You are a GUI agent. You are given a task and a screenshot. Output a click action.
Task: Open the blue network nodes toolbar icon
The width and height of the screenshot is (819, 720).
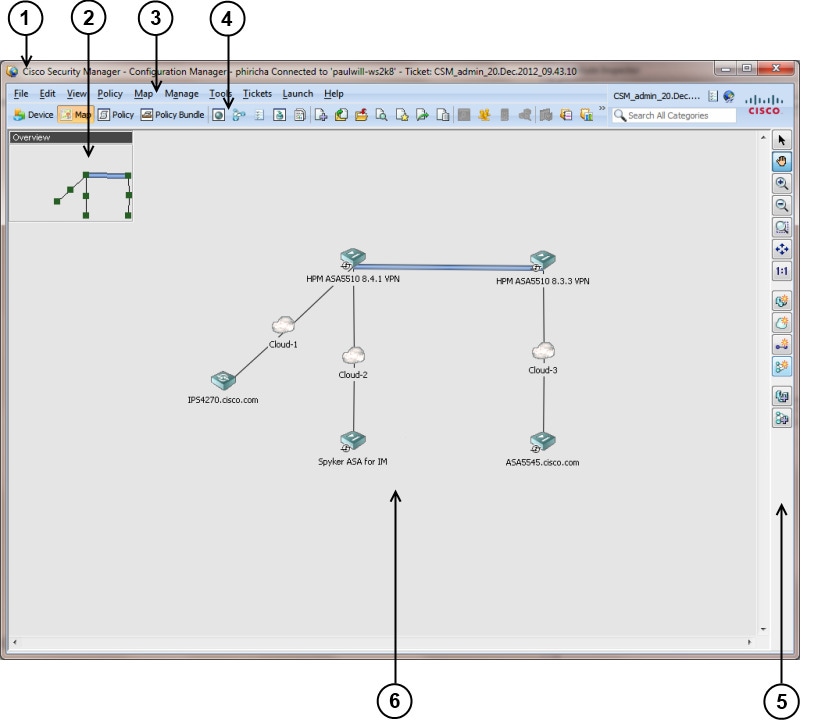239,115
